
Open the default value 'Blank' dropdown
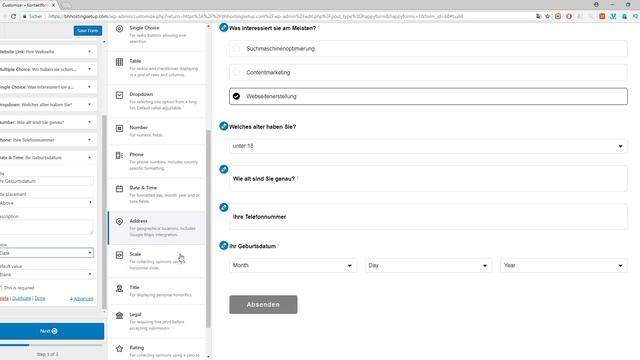(x=47, y=274)
